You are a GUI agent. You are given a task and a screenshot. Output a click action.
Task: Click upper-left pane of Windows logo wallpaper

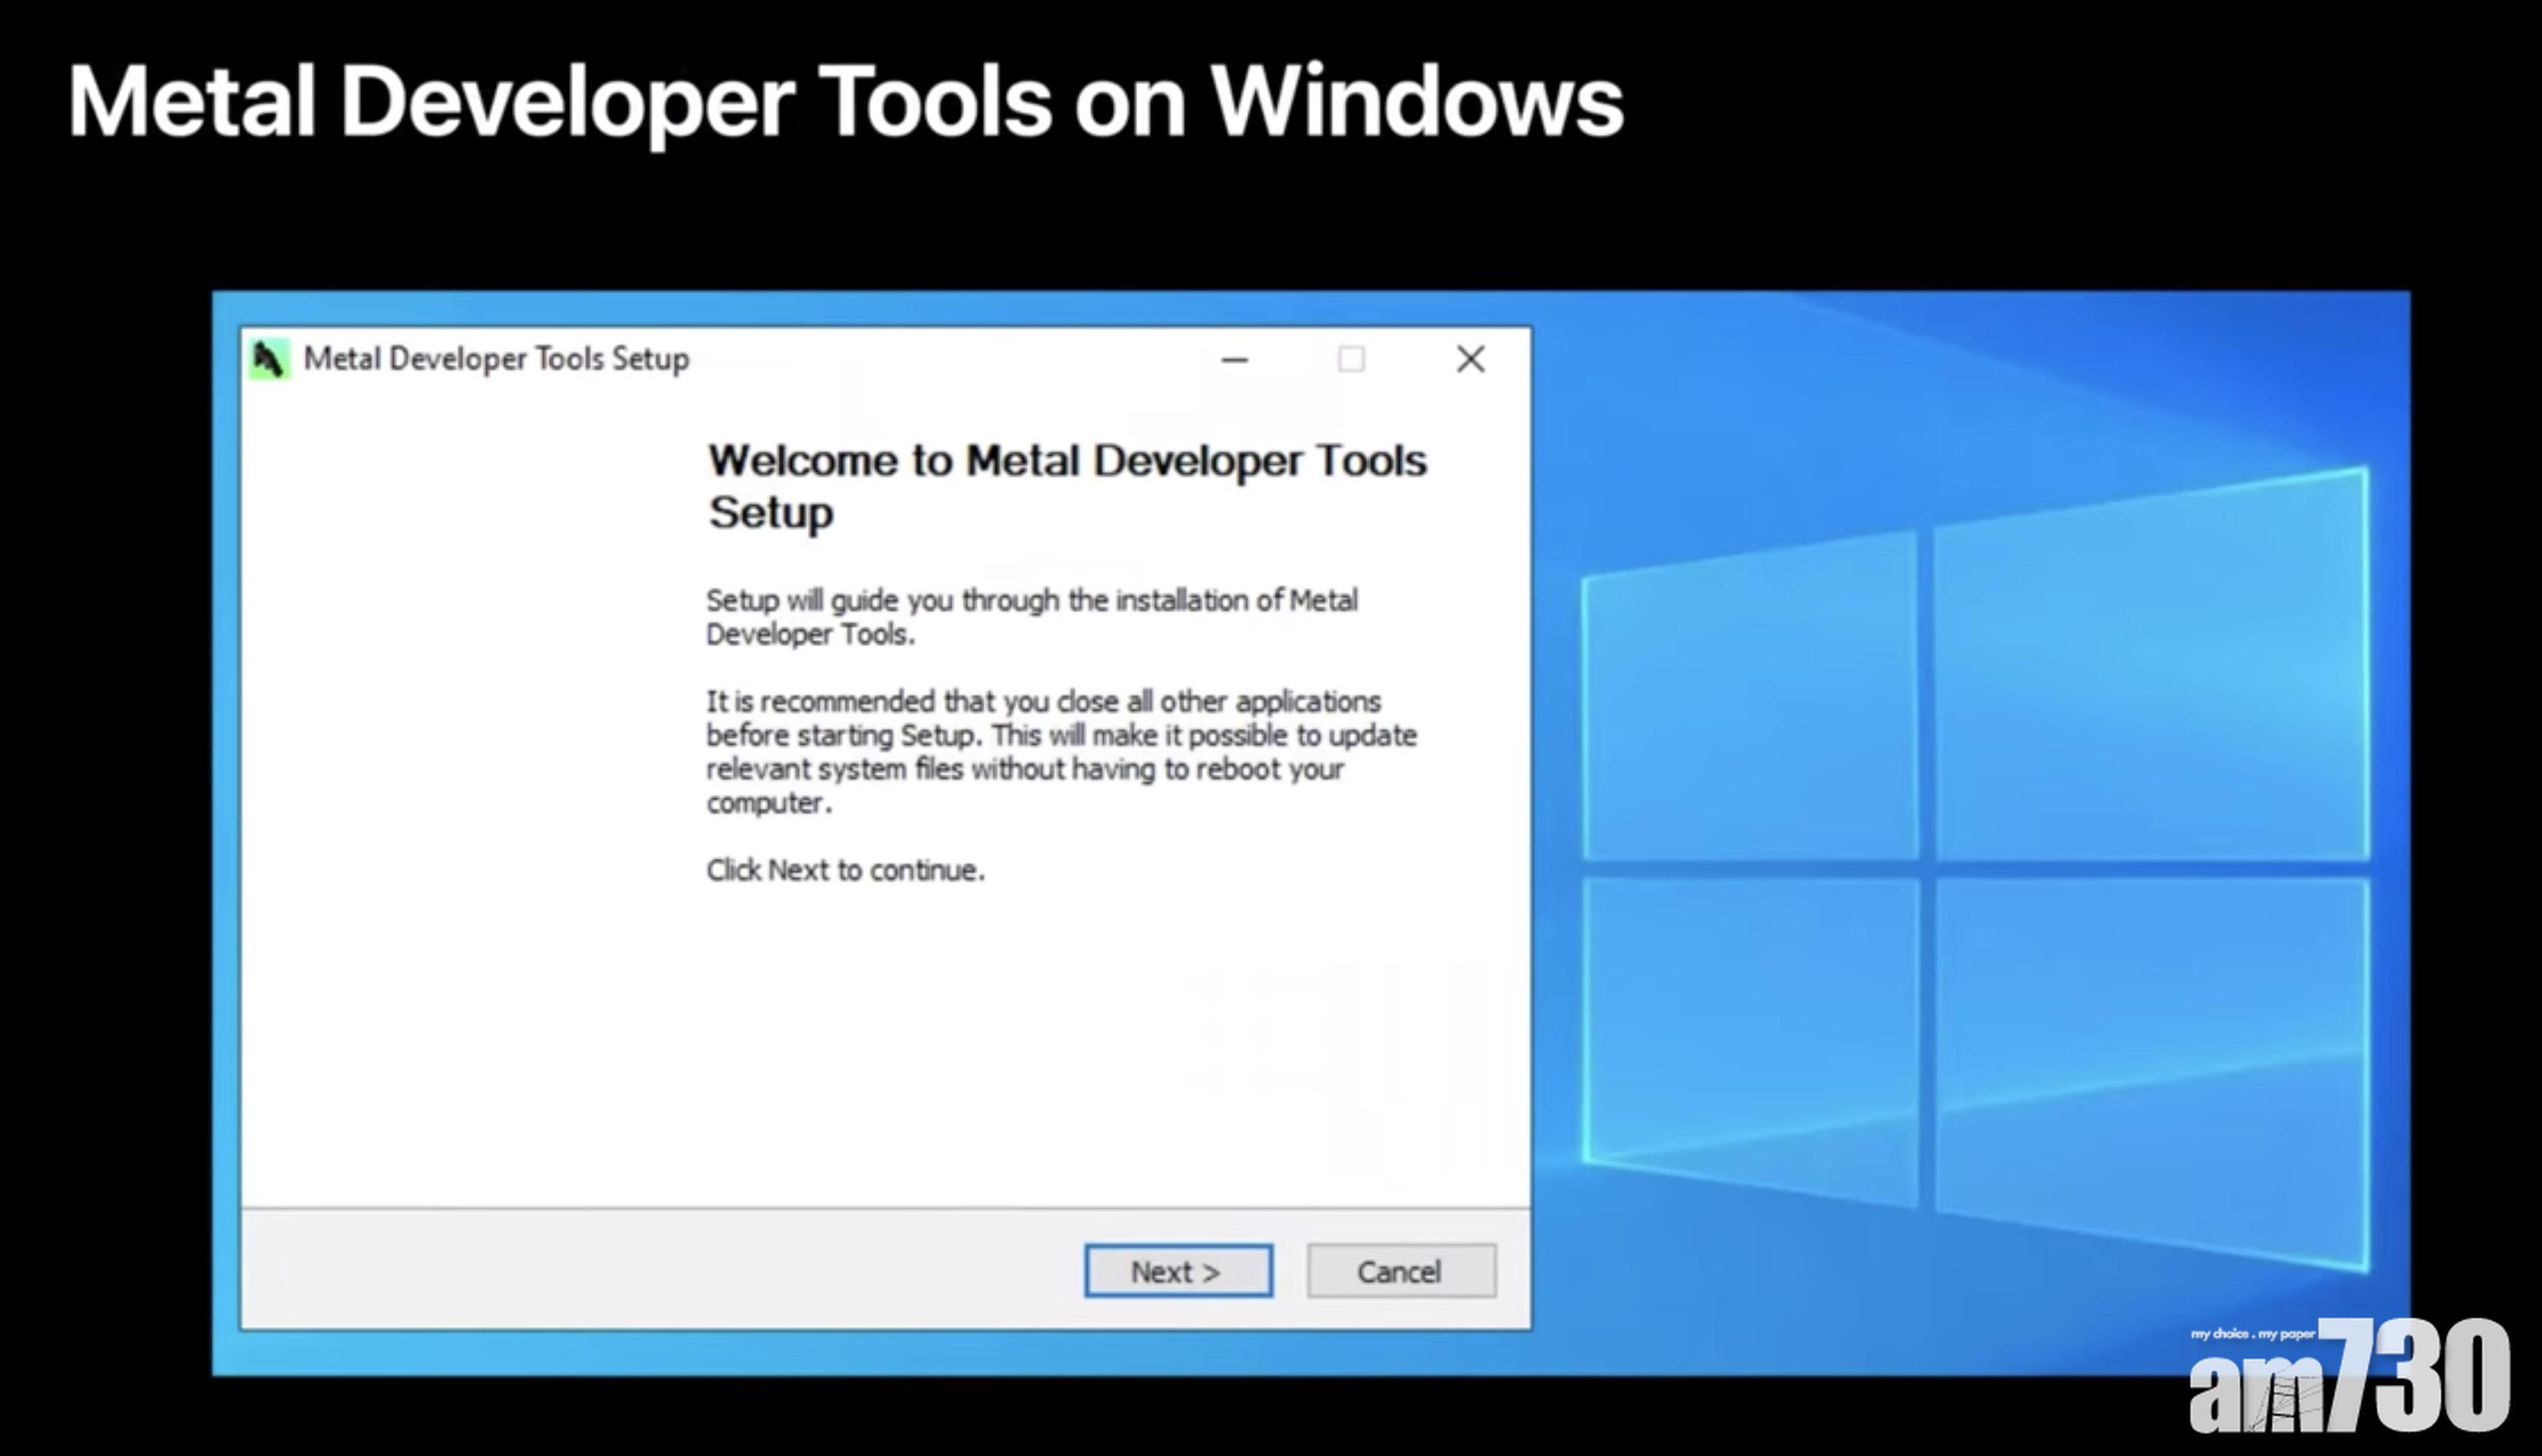point(1750,700)
